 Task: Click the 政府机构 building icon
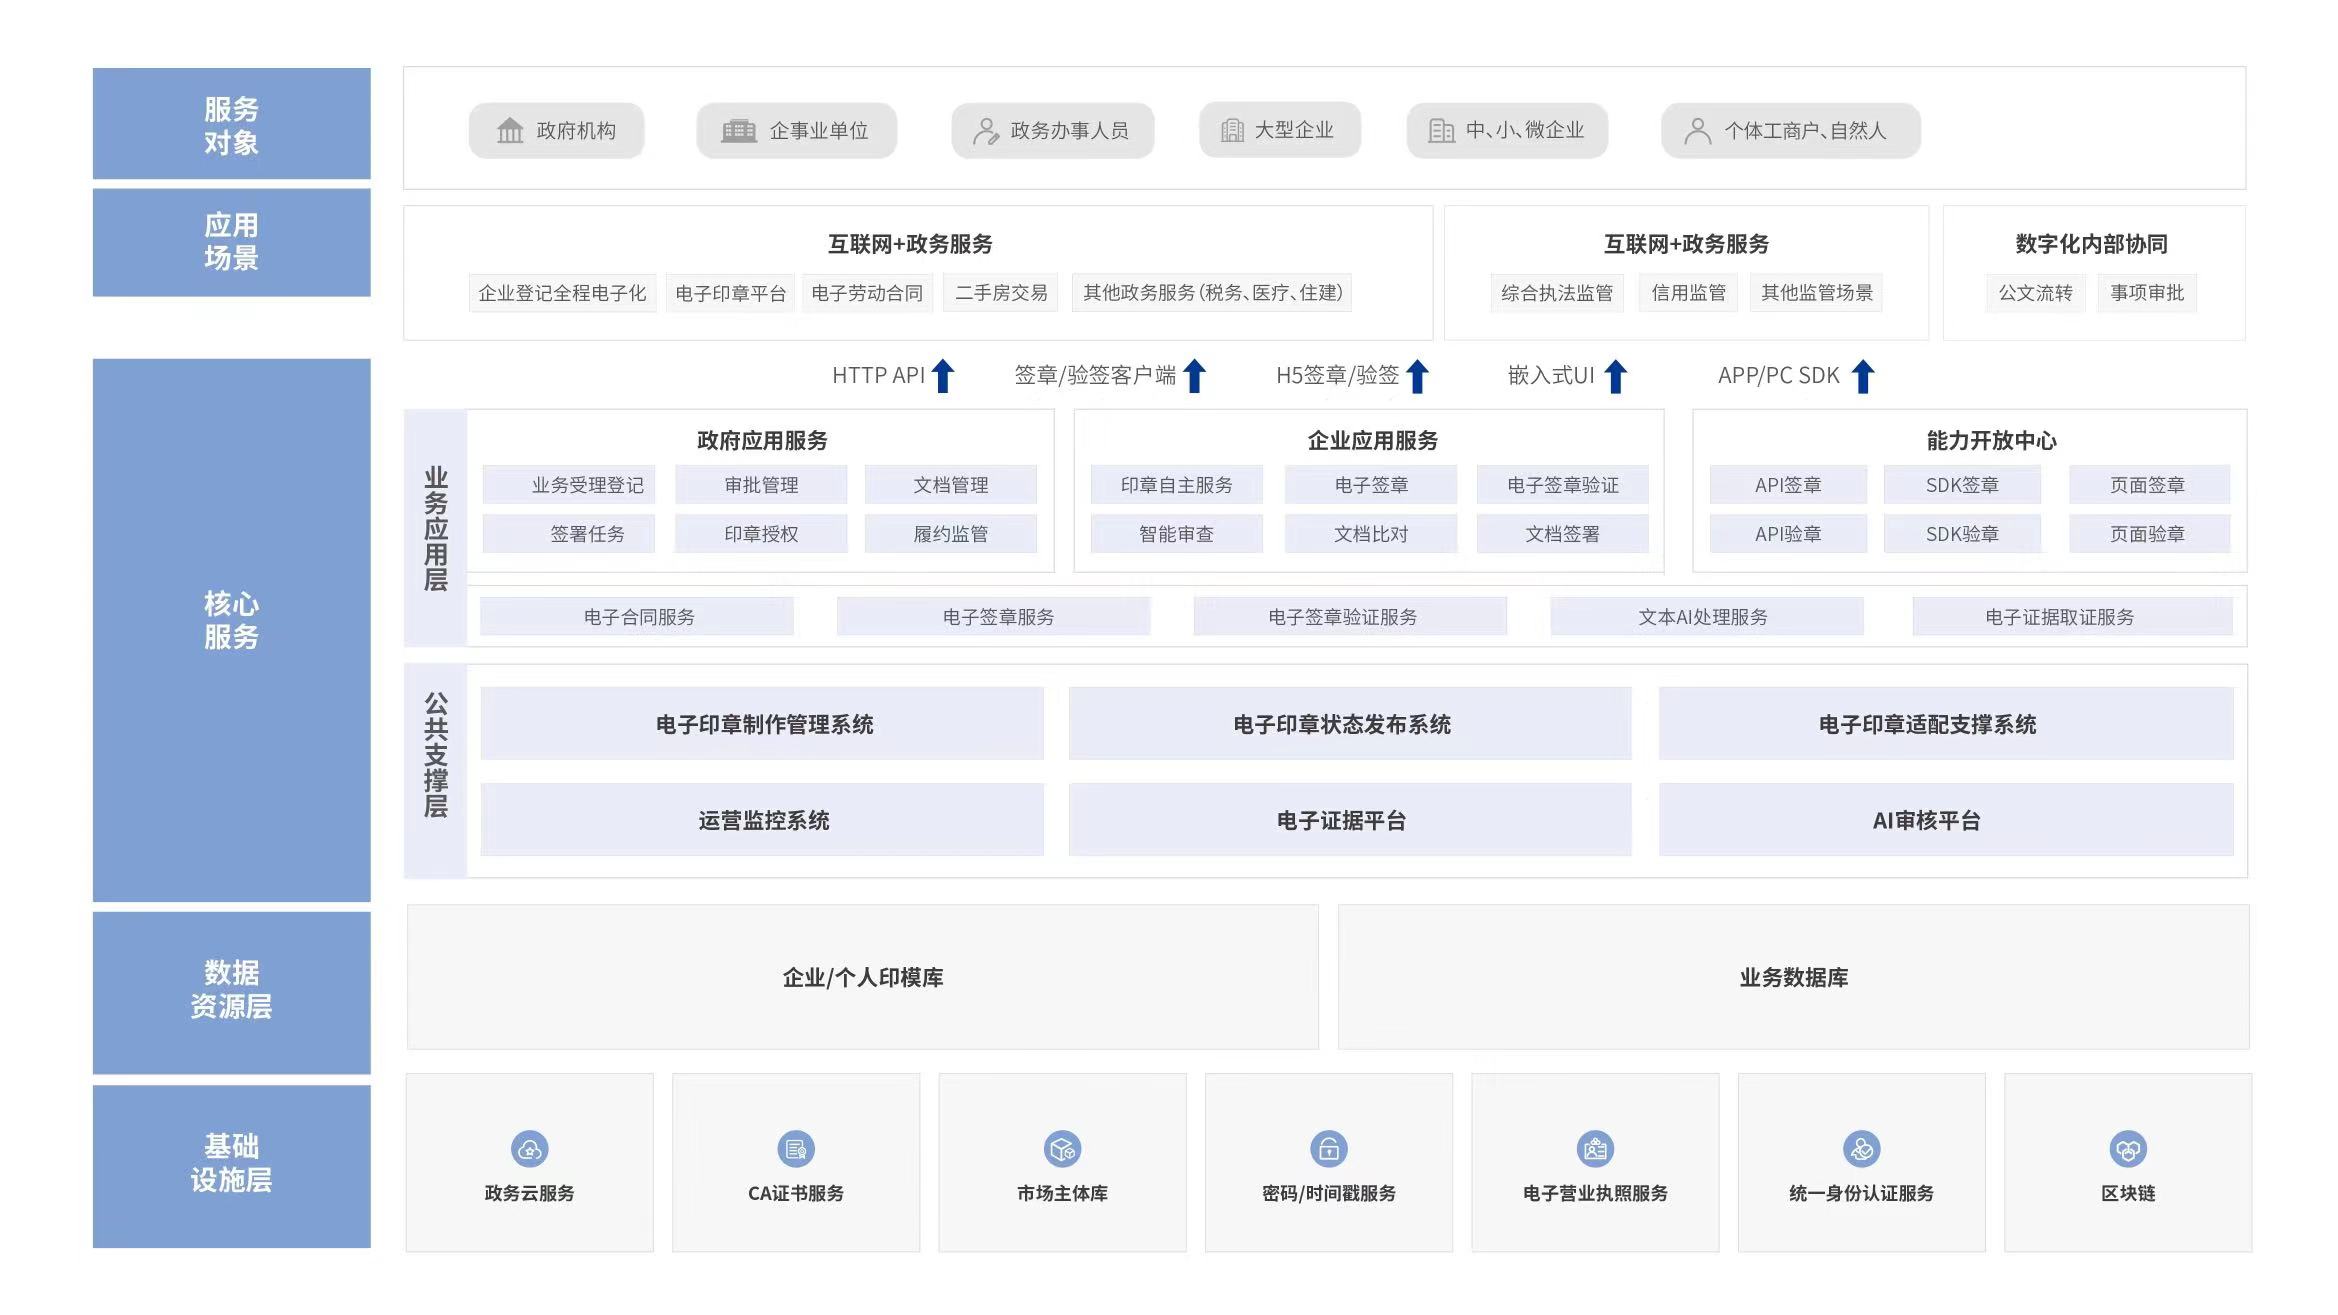510,130
